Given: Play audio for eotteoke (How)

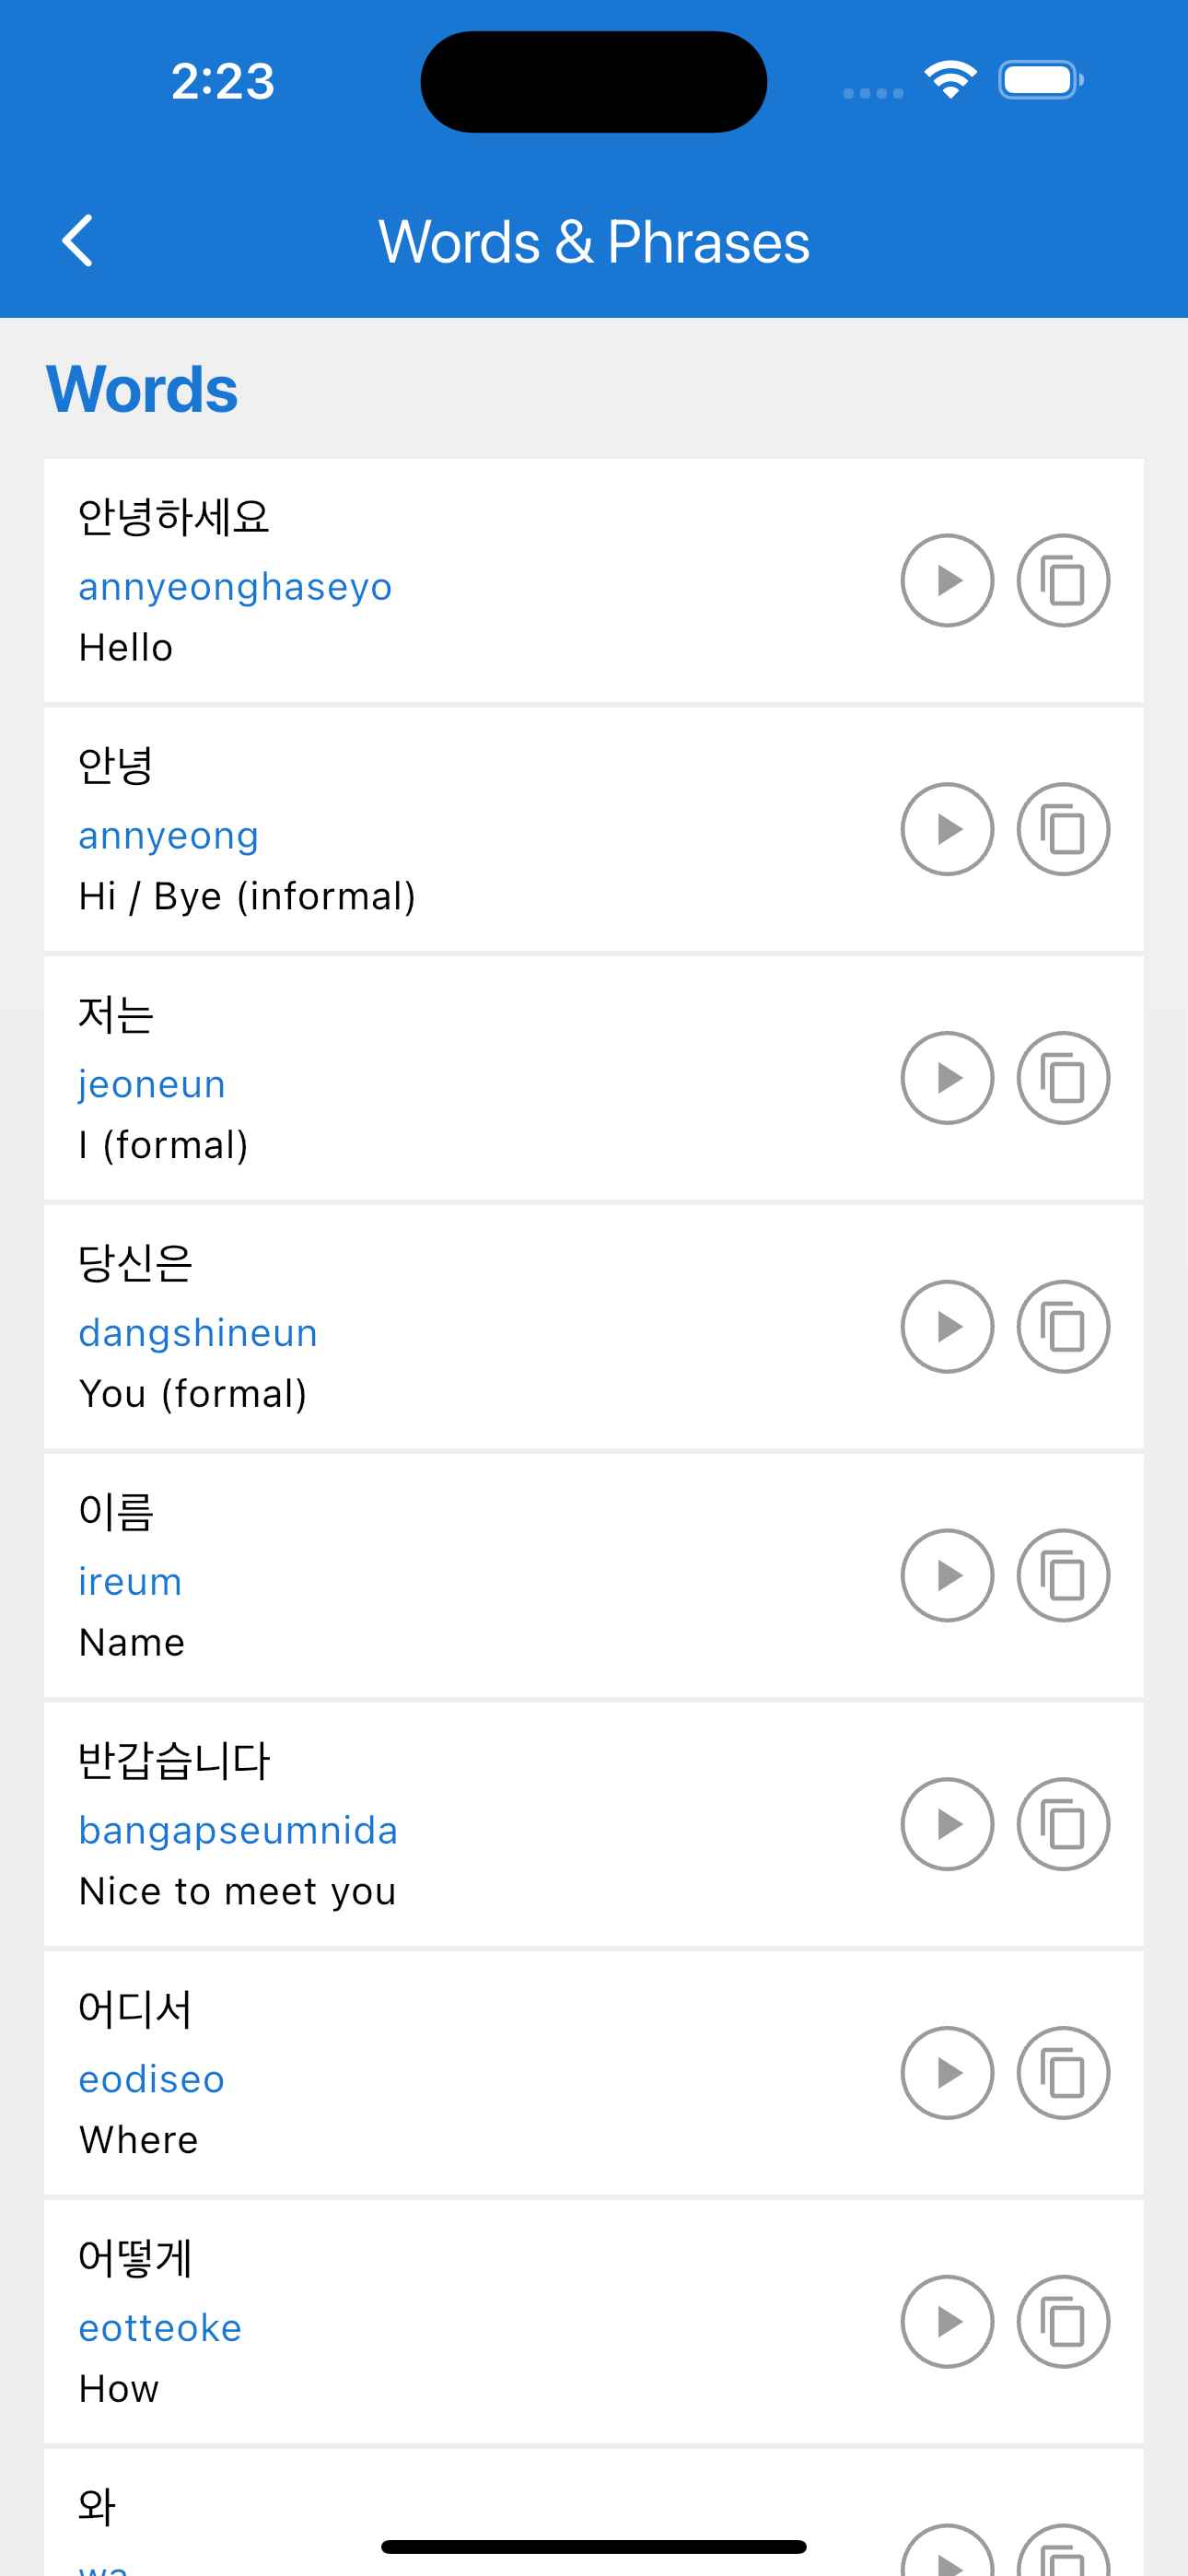Looking at the screenshot, I should (947, 2322).
